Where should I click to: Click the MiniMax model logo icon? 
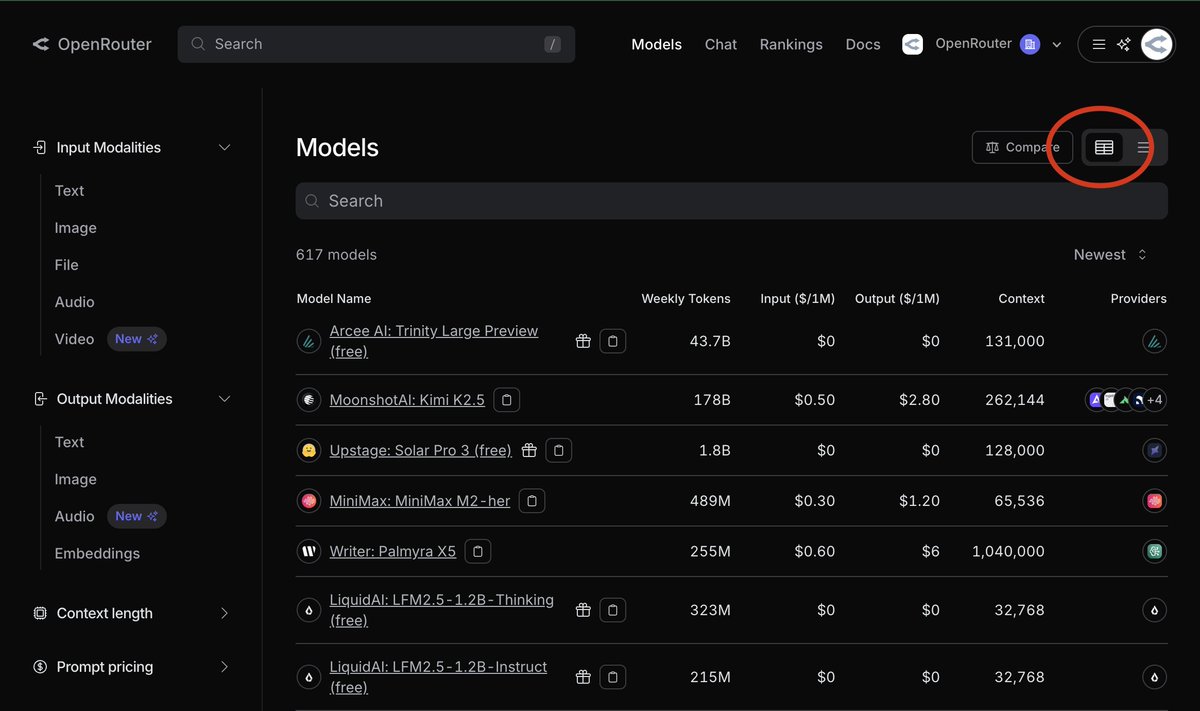pos(309,500)
